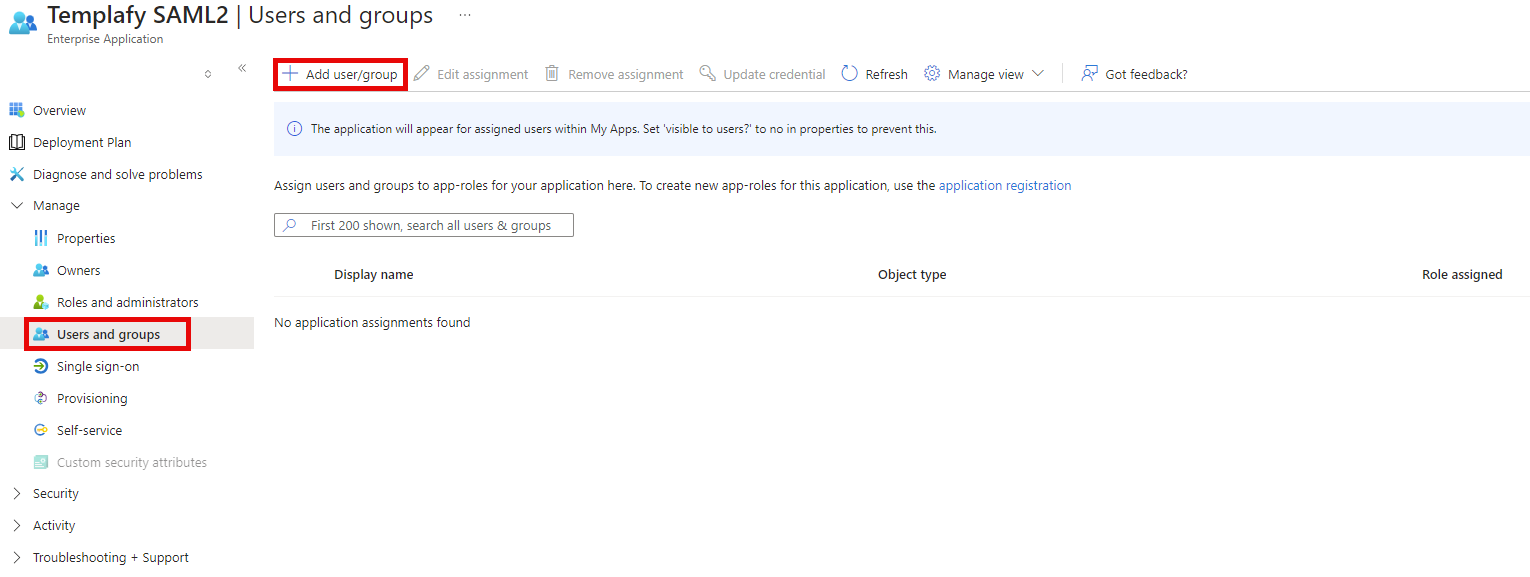Screen dimensions: 1530x577
Task: Open Single sign-on settings
Action: 98,365
